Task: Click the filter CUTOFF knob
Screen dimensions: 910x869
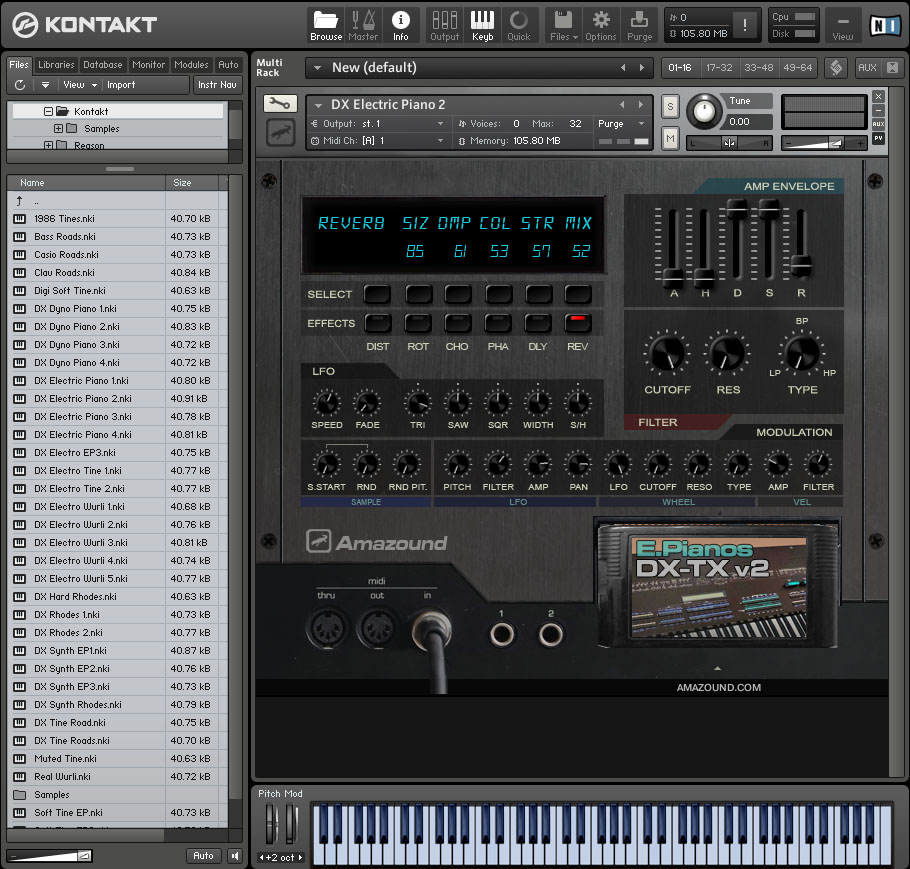Action: [666, 353]
